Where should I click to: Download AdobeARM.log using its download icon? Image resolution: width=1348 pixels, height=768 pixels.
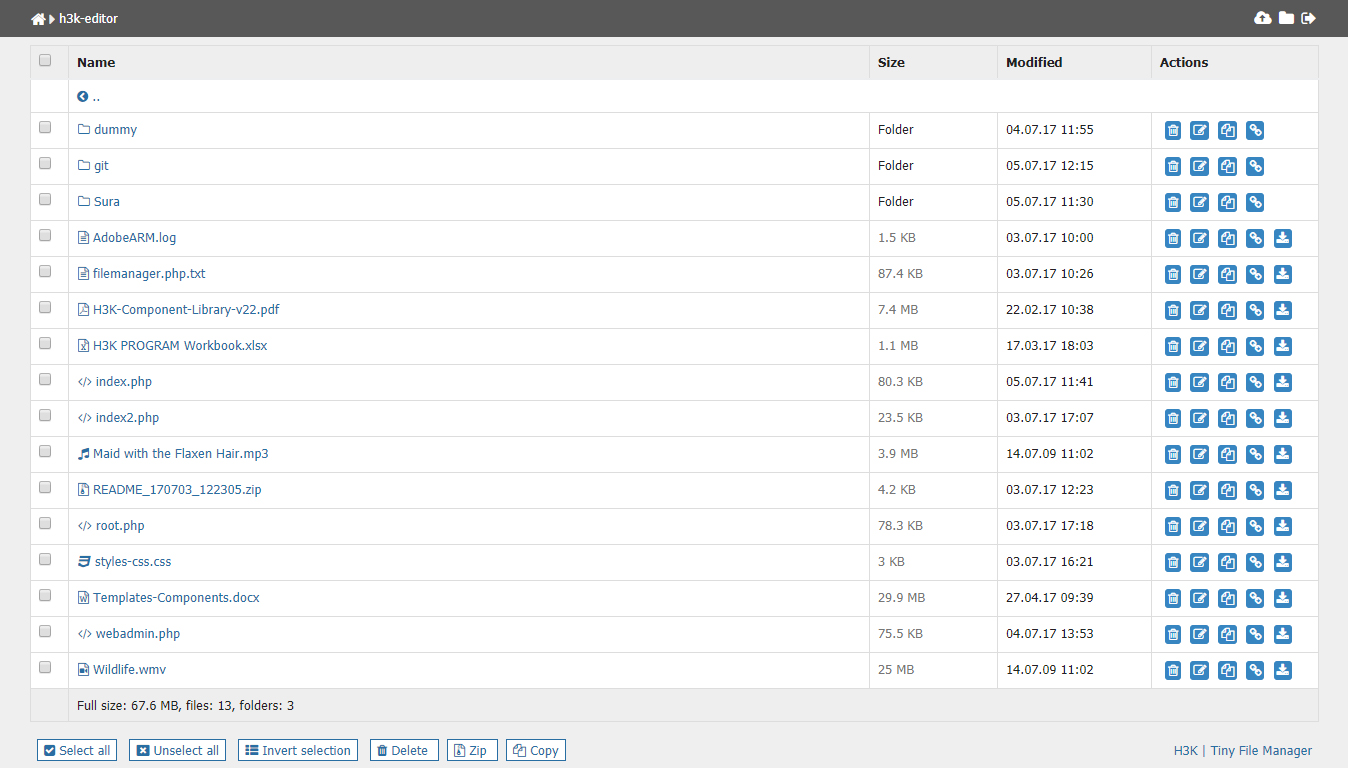click(1282, 238)
